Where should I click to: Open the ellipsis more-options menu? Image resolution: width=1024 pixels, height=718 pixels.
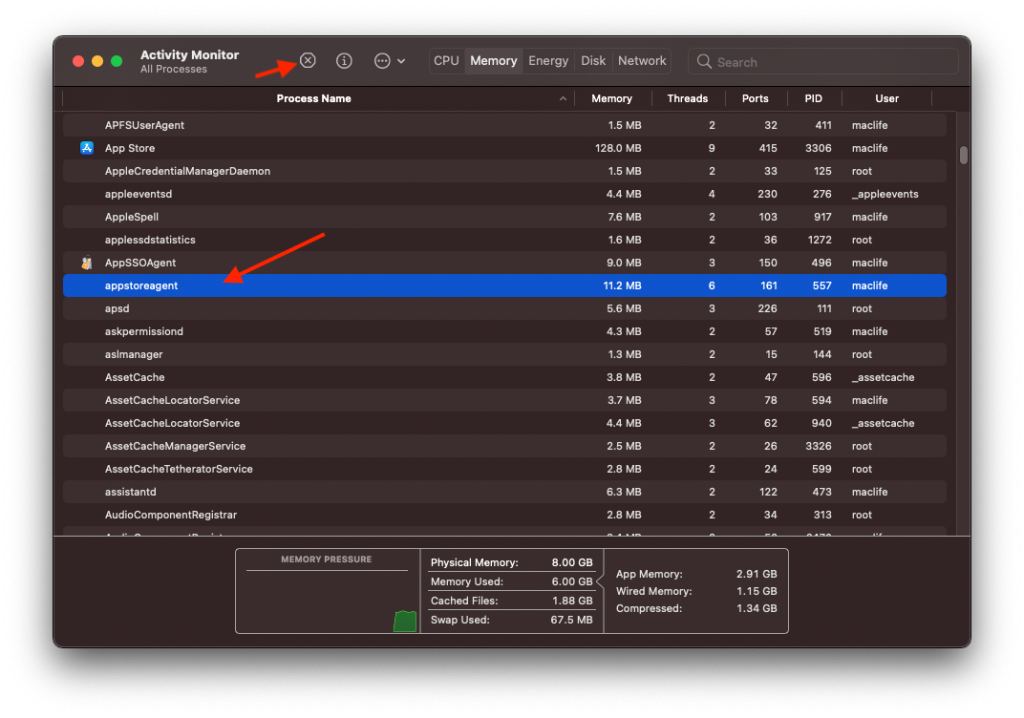[x=380, y=60]
